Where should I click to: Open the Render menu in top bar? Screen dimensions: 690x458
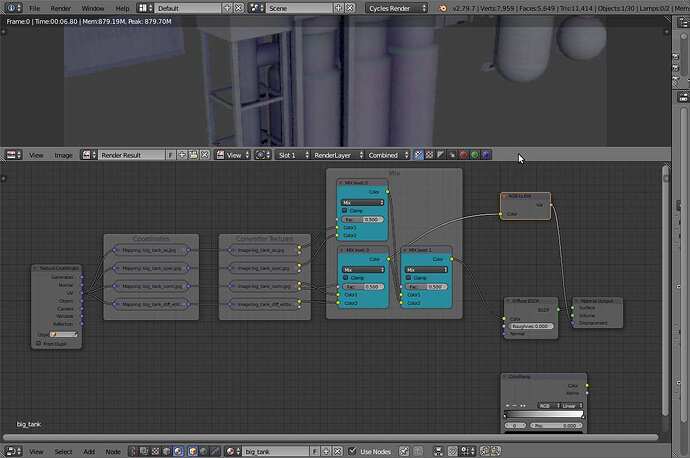point(61,8)
